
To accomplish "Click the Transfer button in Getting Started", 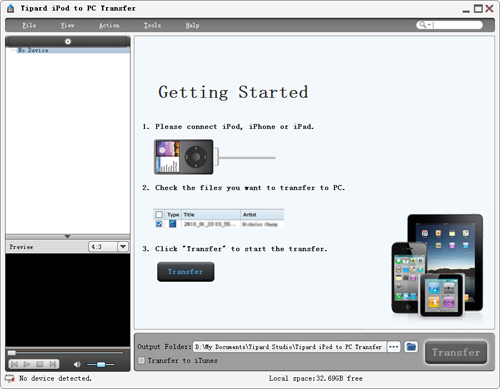I will 186,272.
